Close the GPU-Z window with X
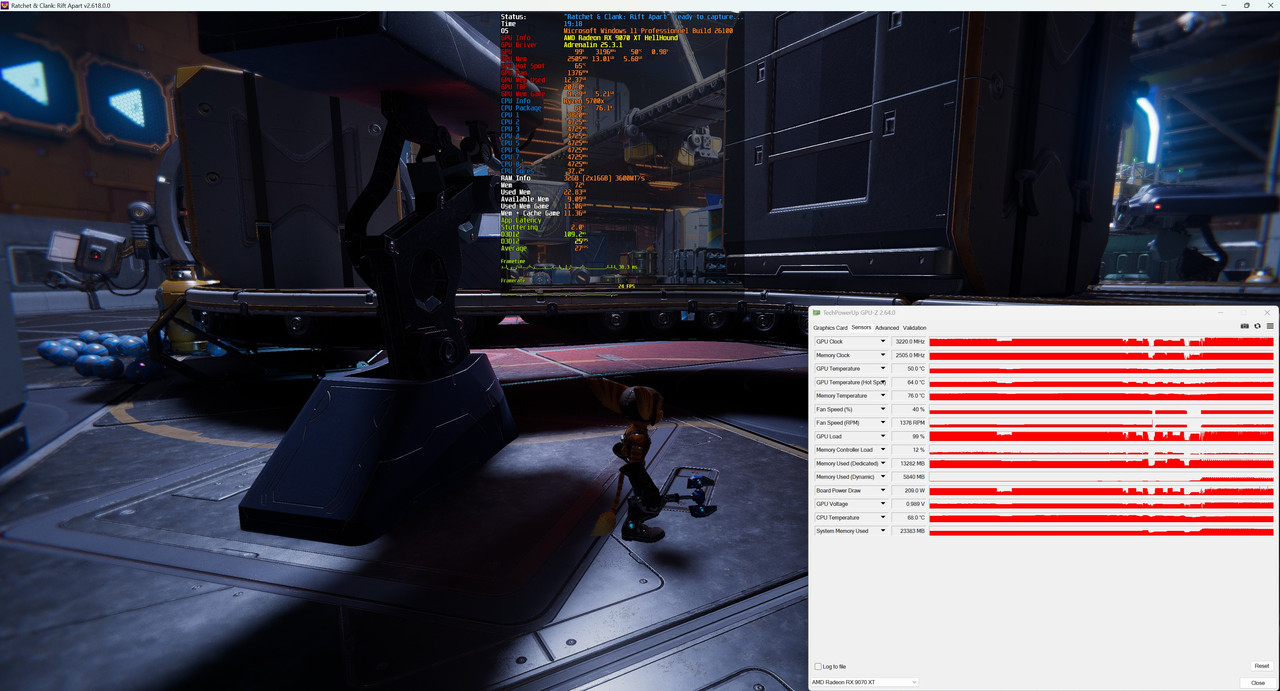The width and height of the screenshot is (1280, 691). click(x=1267, y=313)
